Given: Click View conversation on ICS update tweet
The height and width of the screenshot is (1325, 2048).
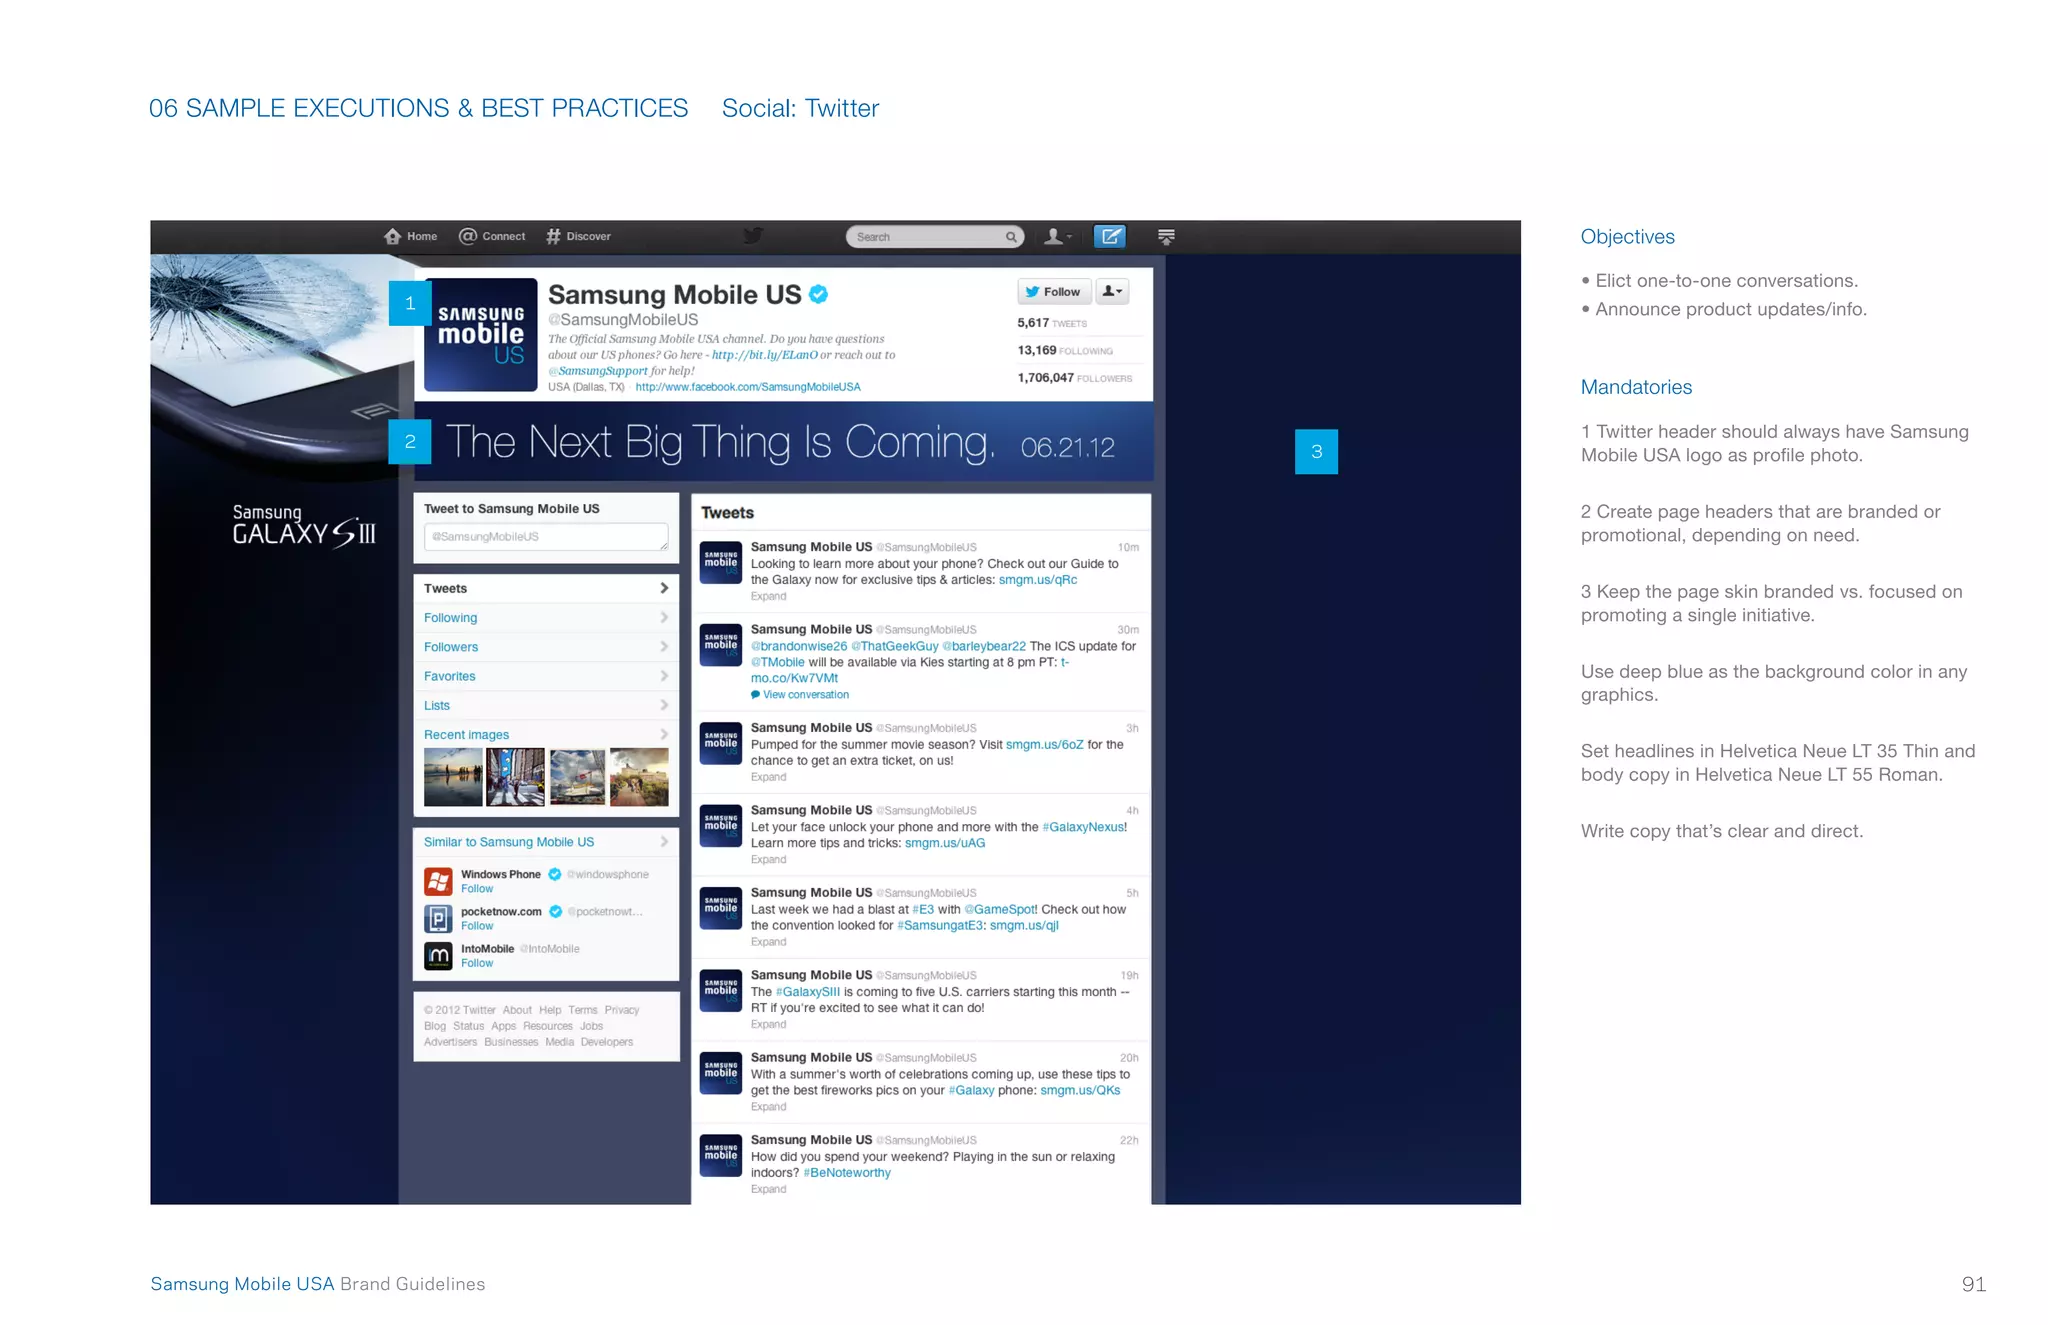Looking at the screenshot, I should (x=800, y=695).
